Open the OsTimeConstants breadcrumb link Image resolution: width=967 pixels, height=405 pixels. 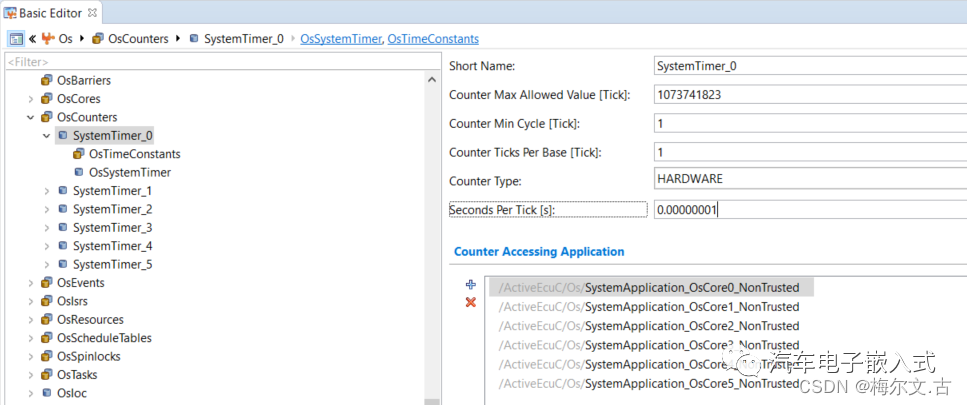432,39
